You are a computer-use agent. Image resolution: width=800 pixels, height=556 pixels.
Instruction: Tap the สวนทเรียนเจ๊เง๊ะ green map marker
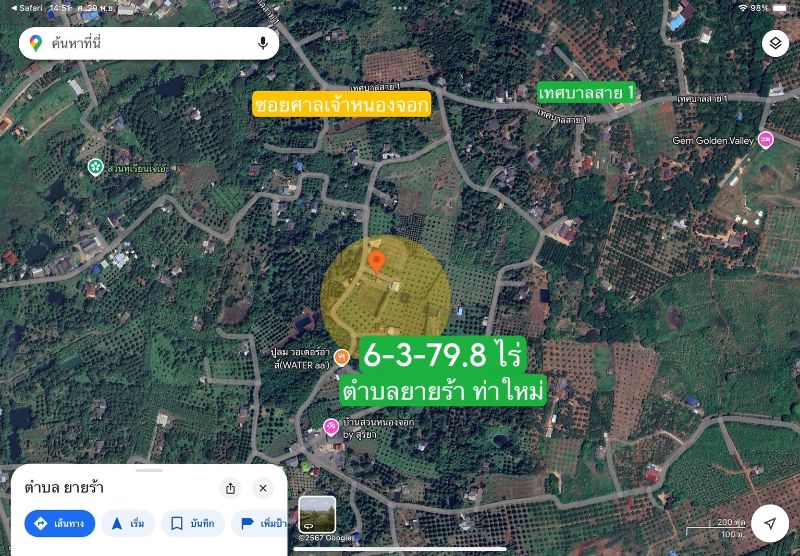click(95, 166)
